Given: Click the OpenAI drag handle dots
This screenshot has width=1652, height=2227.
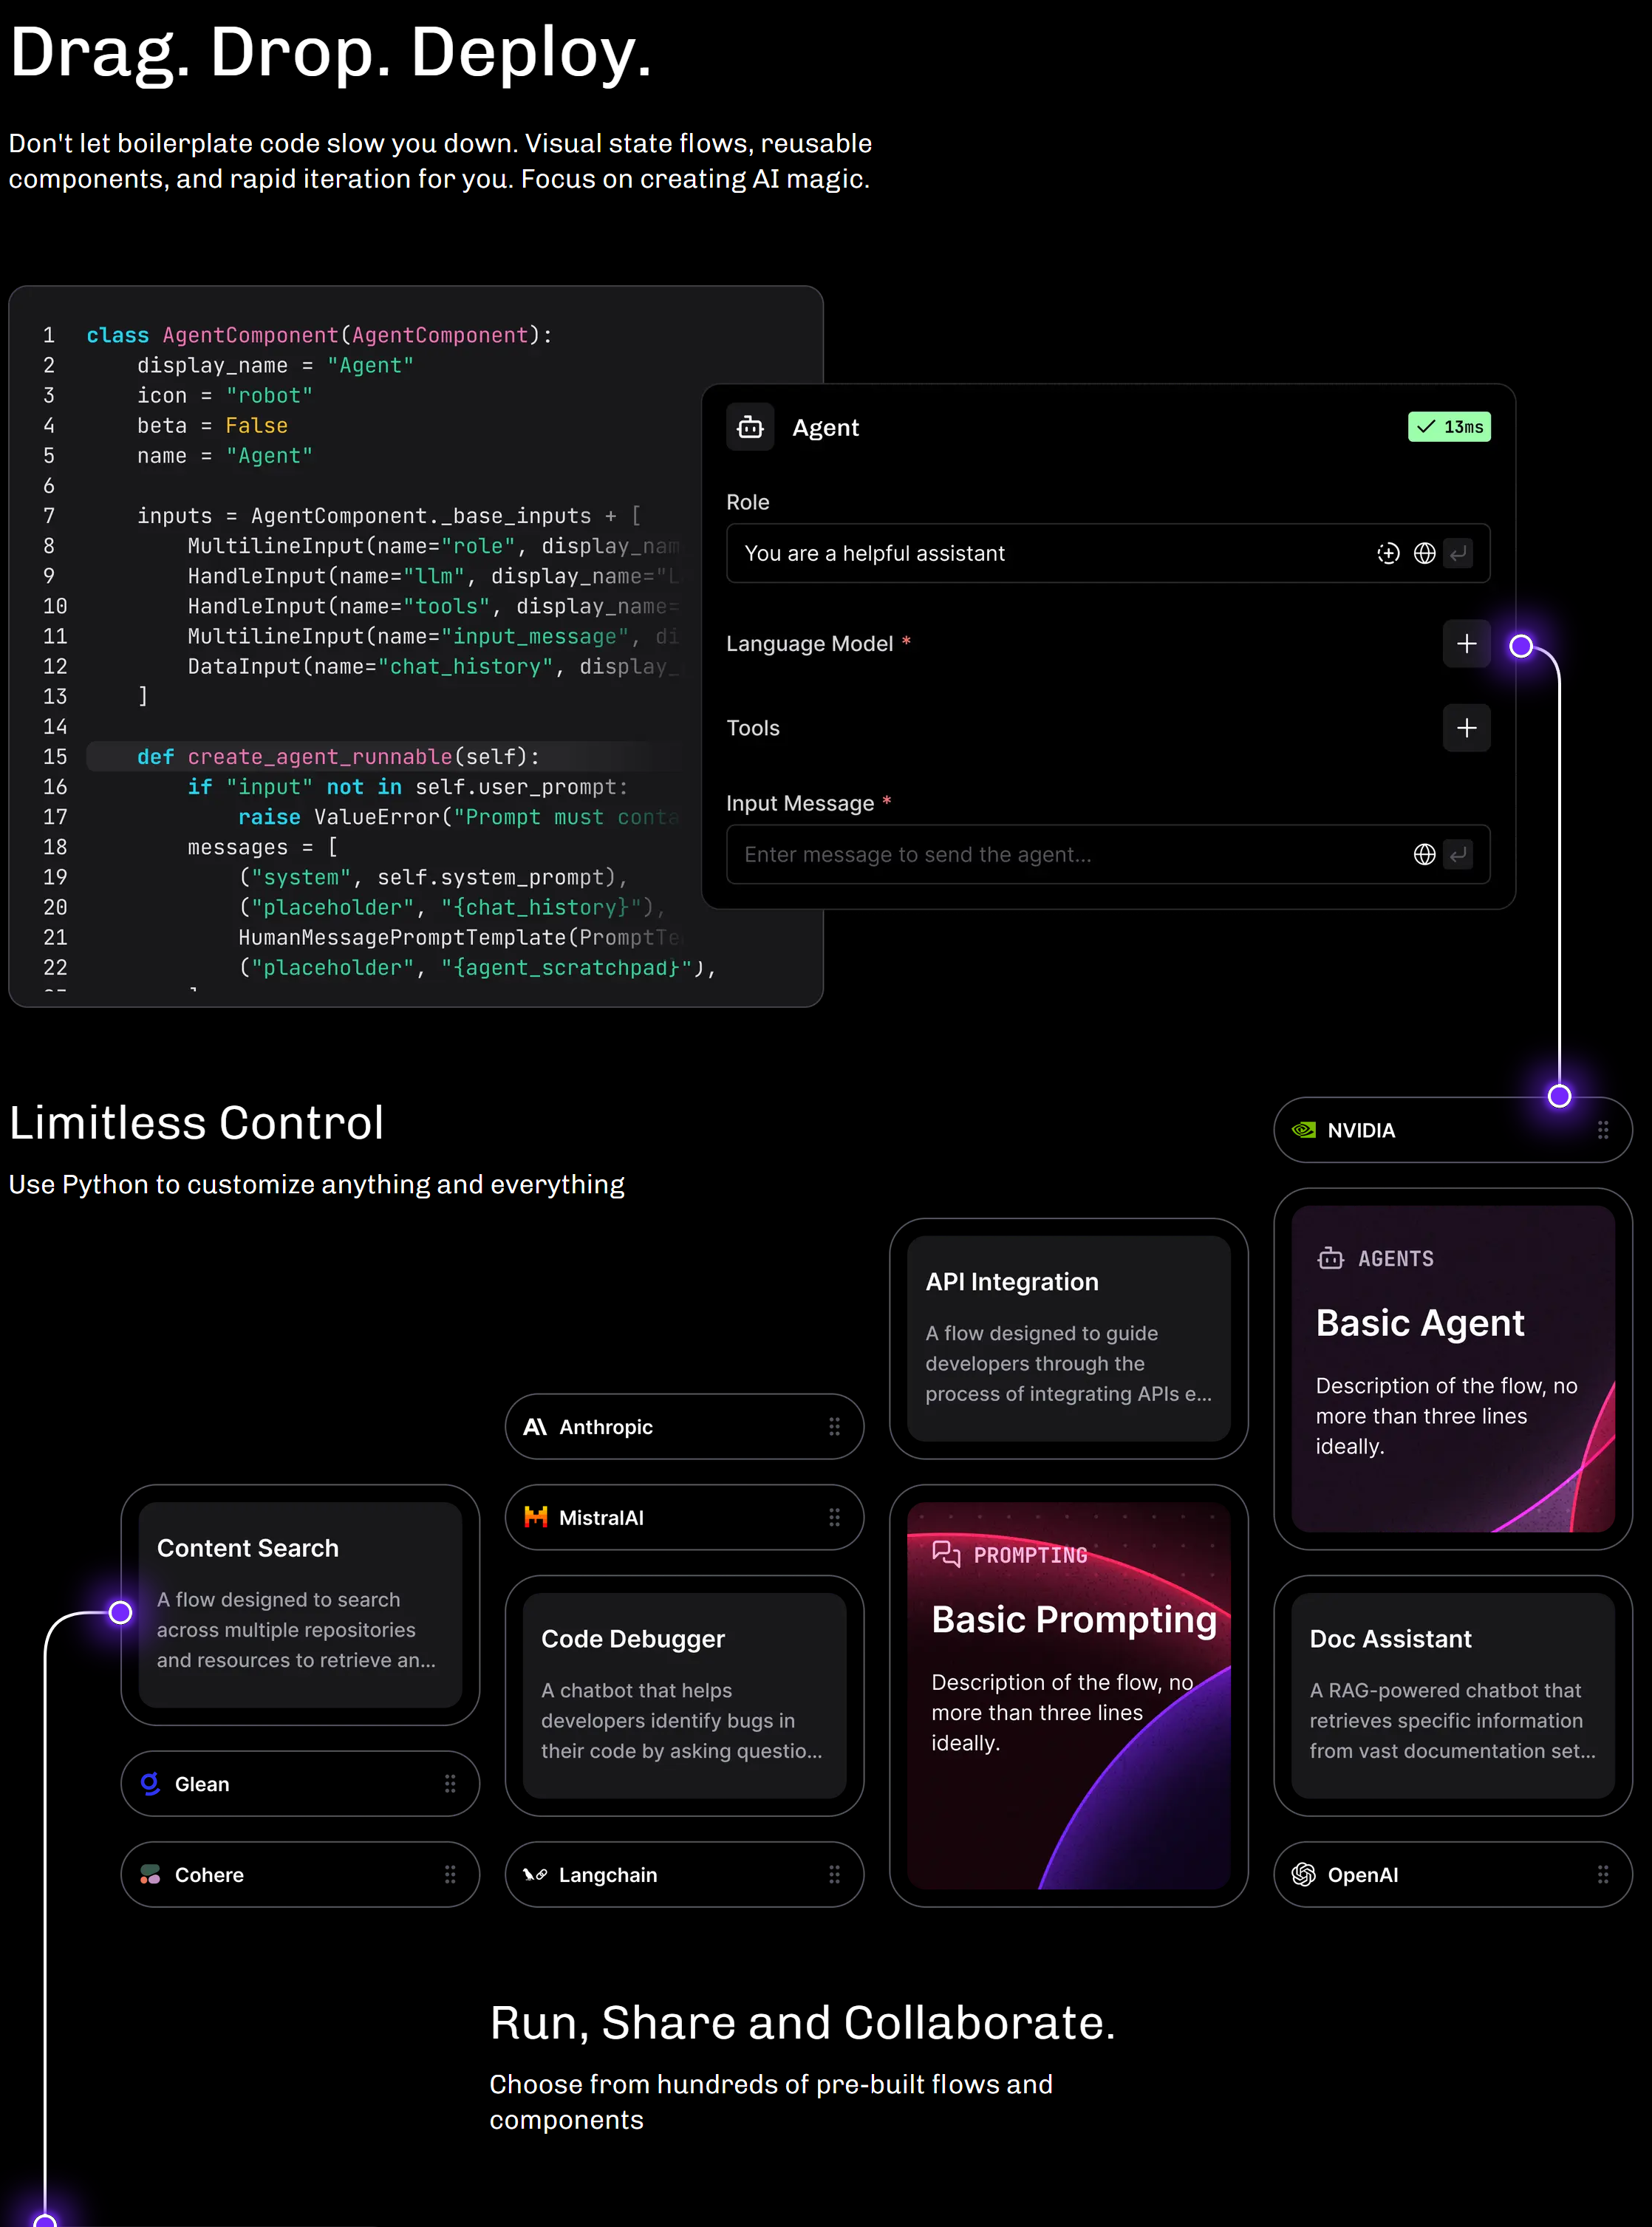Looking at the screenshot, I should [x=1603, y=1875].
